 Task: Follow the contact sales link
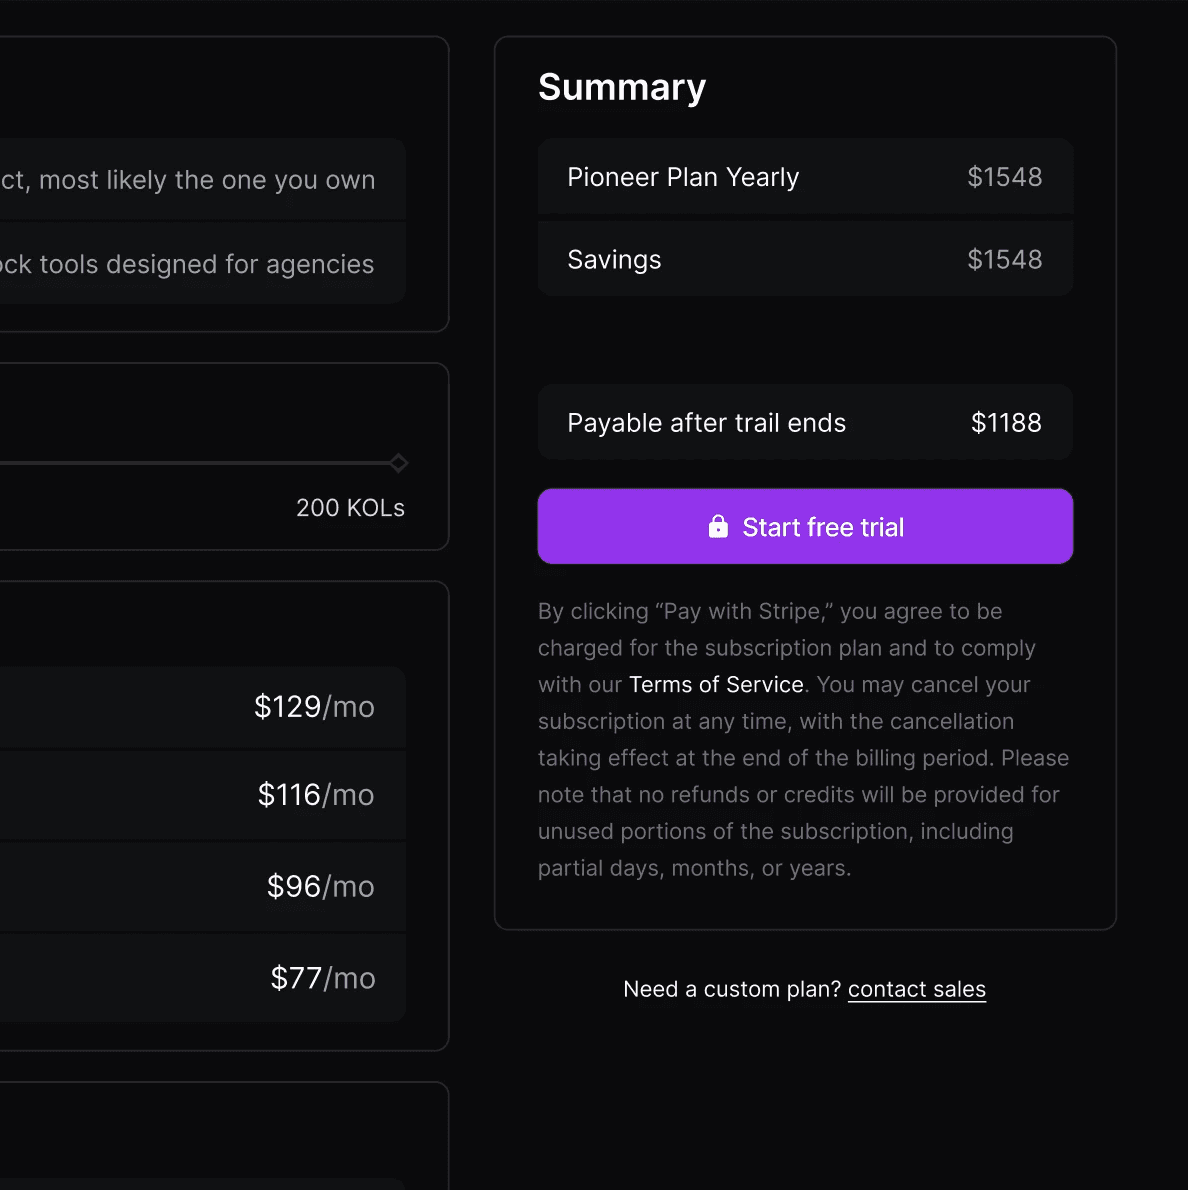tap(916, 989)
